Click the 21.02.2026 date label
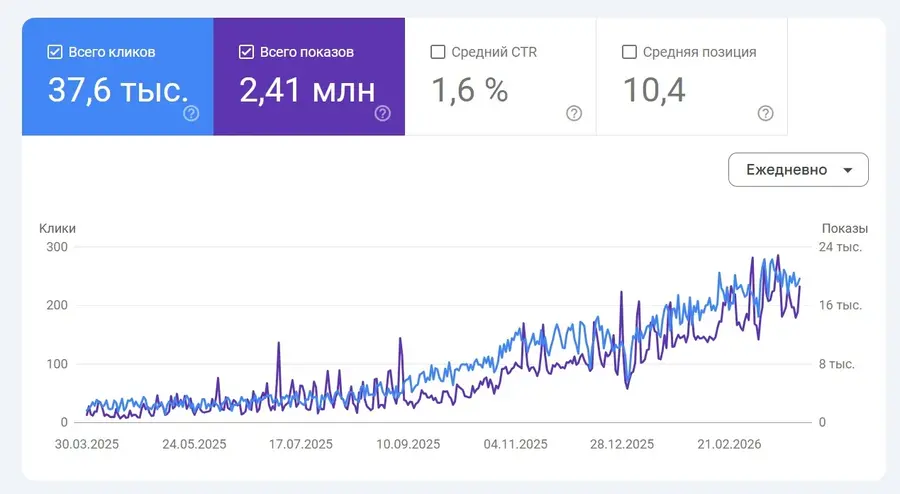Screen dimensions: 900x494 coord(731,444)
